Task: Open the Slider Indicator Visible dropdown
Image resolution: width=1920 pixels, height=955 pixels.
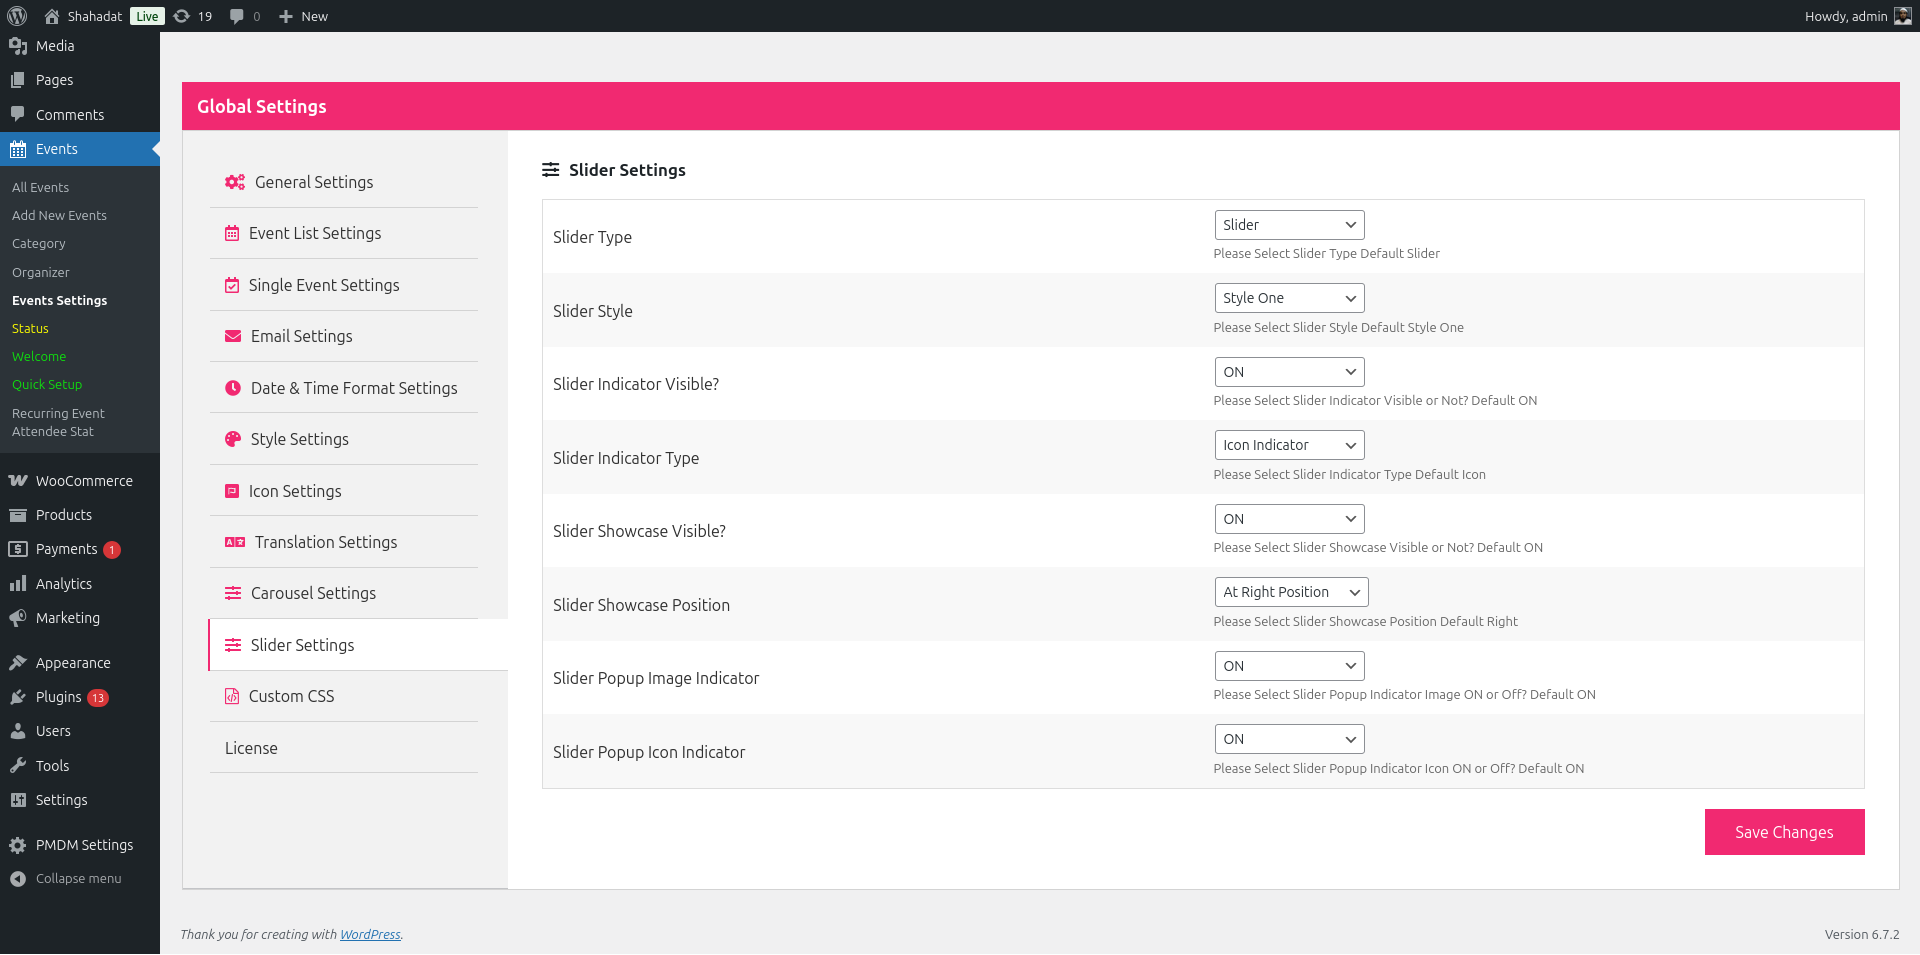Action: click(1289, 372)
